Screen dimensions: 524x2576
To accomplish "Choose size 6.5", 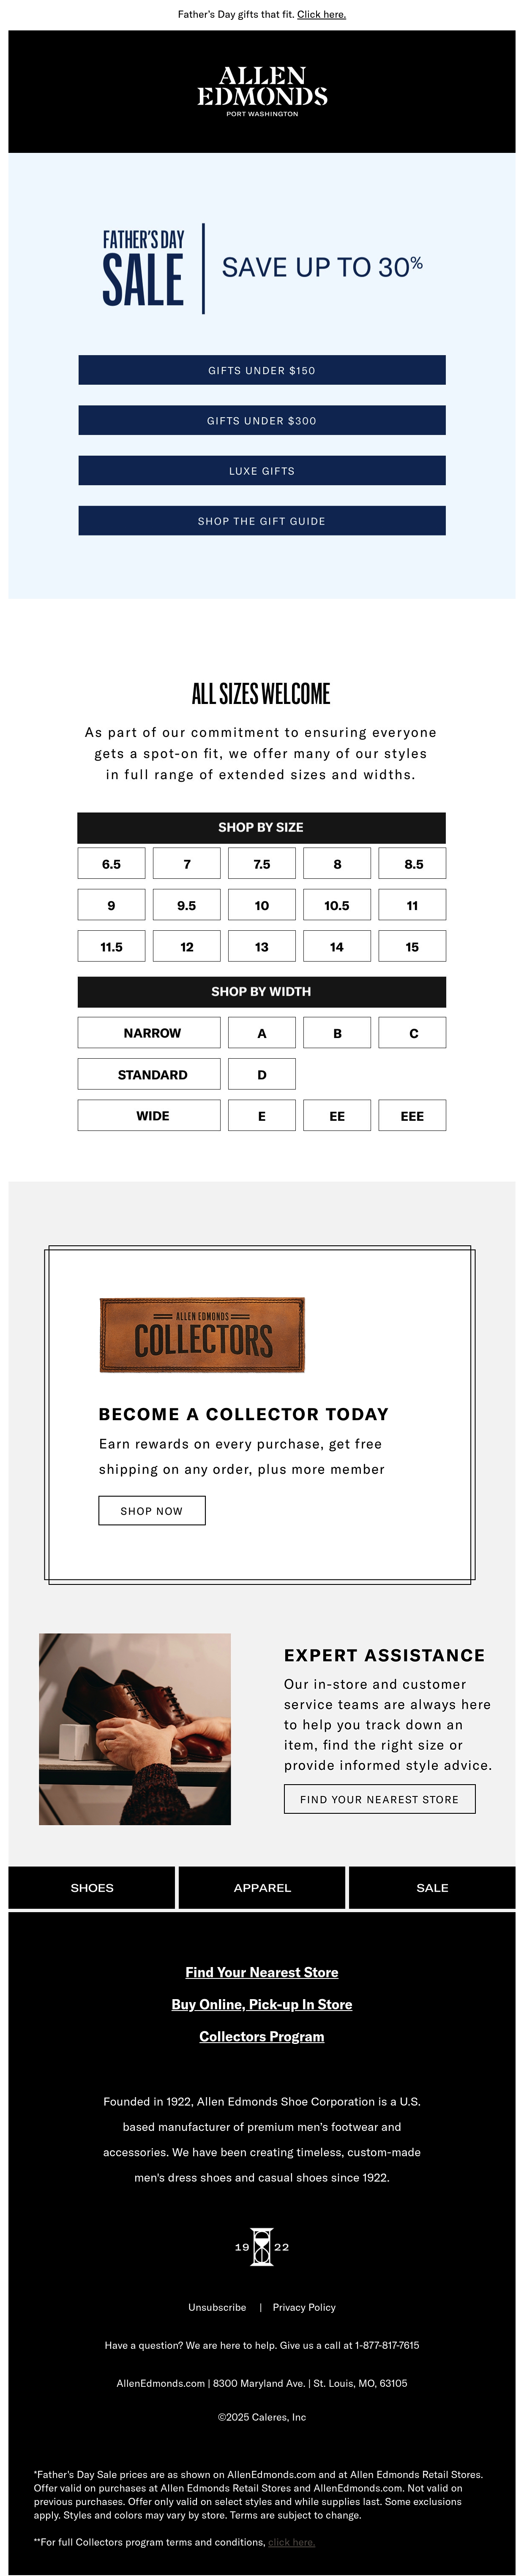I will coord(111,864).
